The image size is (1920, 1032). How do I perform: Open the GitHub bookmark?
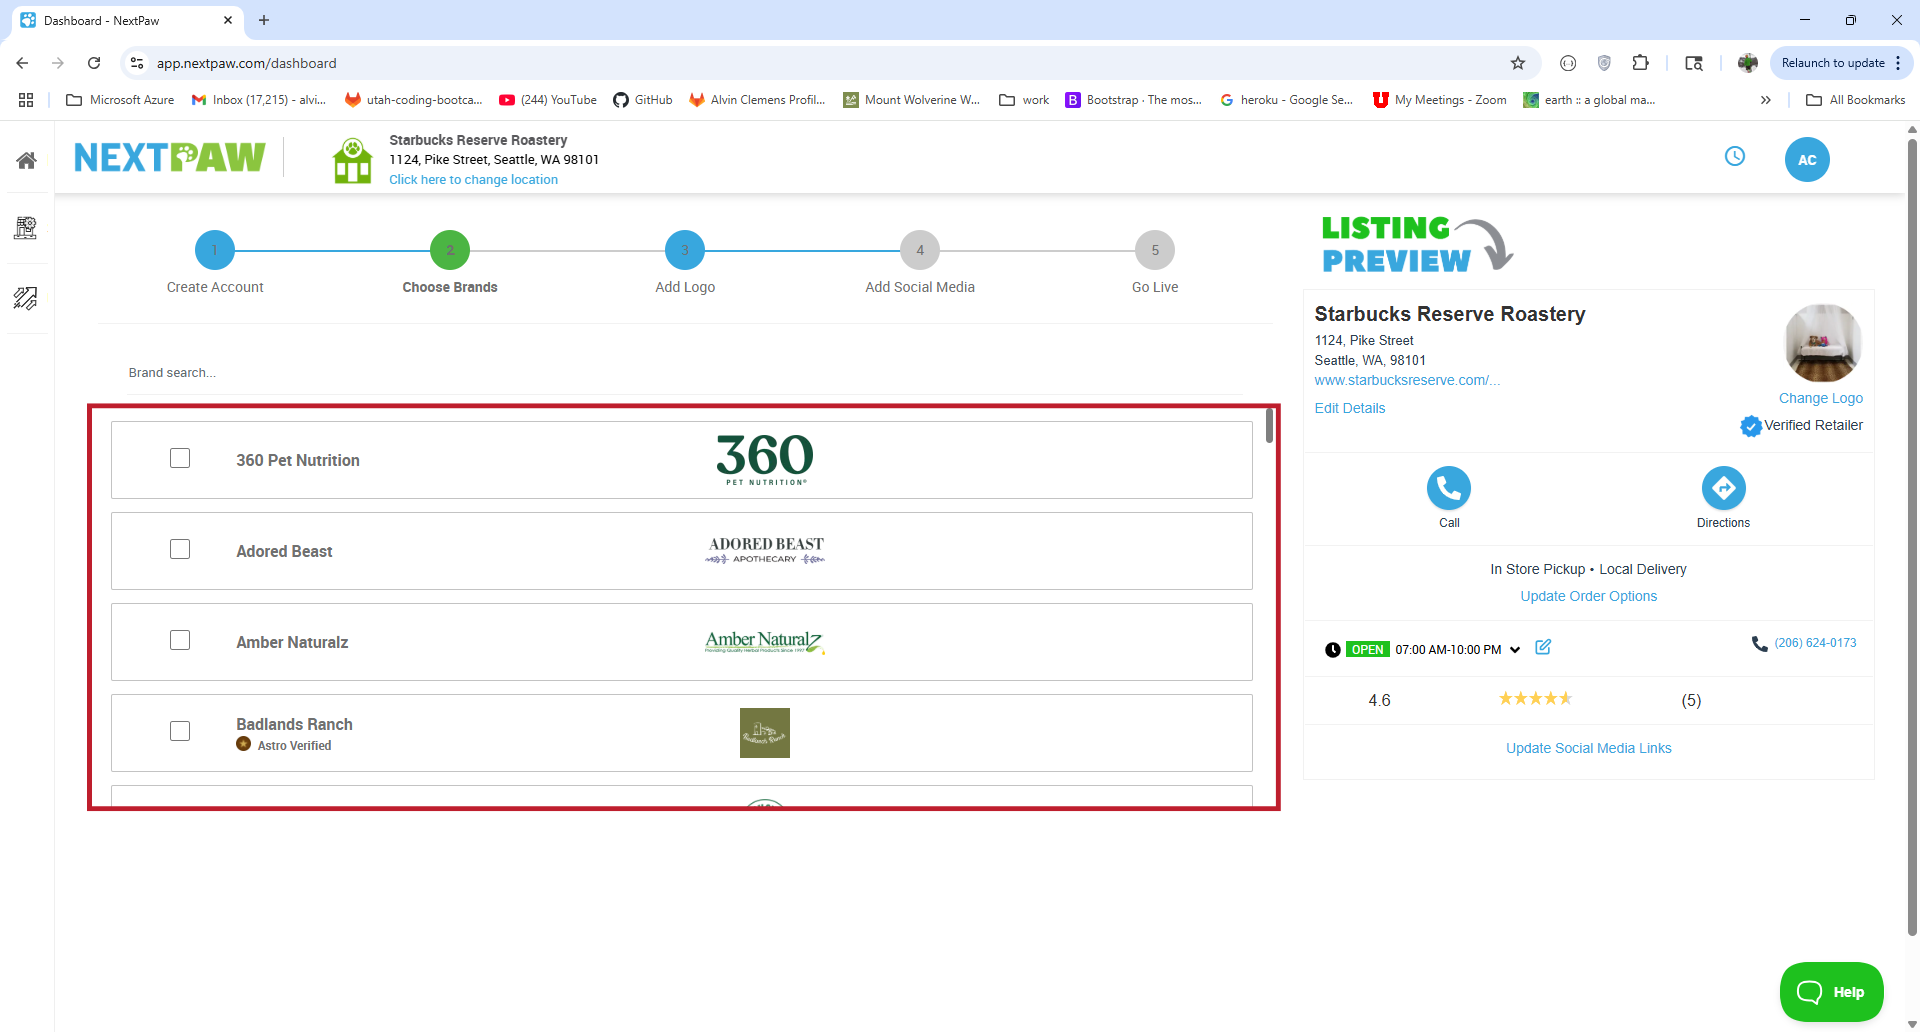click(x=643, y=100)
